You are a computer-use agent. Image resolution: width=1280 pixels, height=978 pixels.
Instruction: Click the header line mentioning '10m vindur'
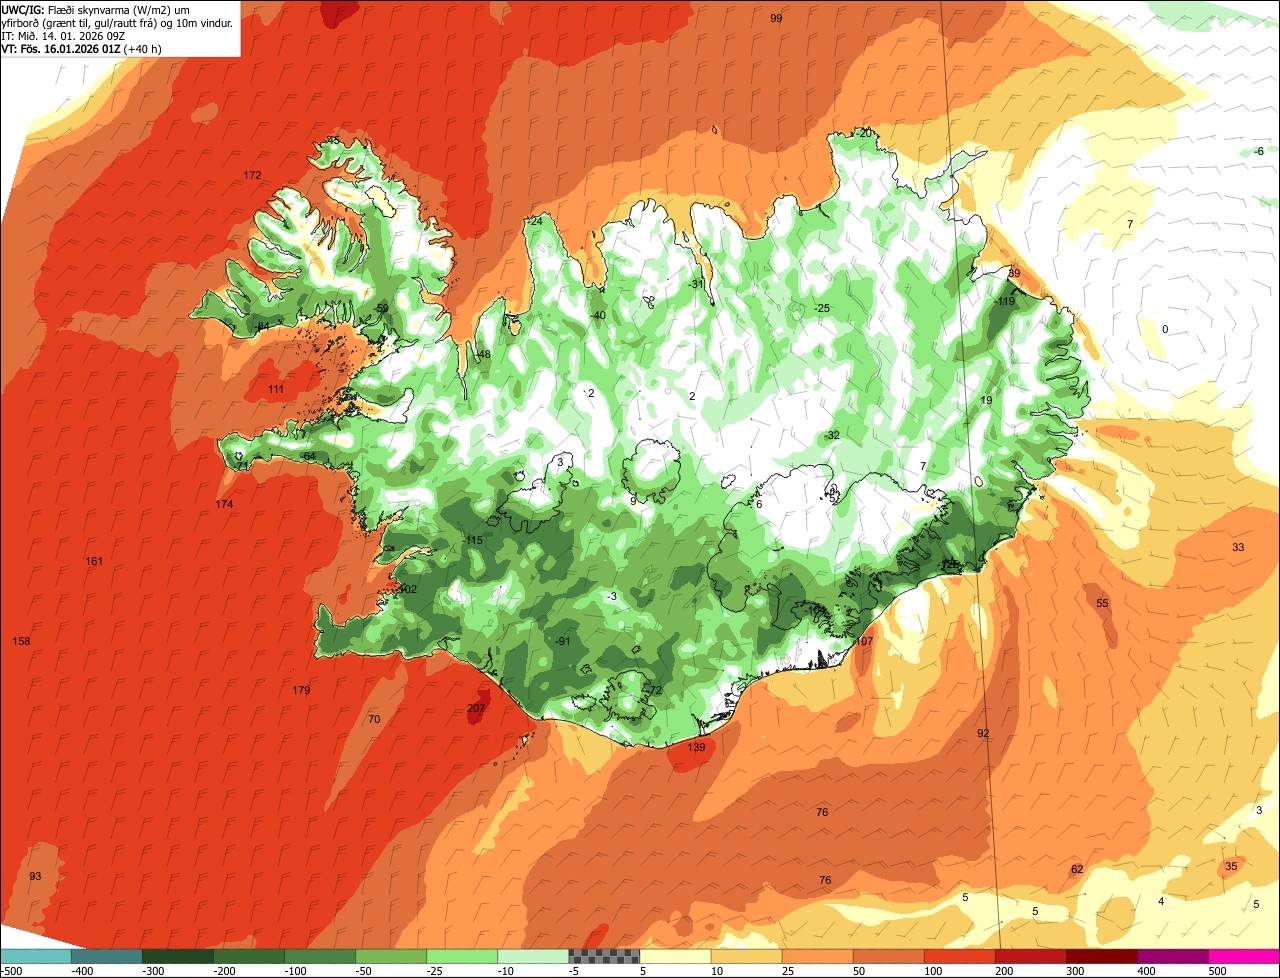117,22
